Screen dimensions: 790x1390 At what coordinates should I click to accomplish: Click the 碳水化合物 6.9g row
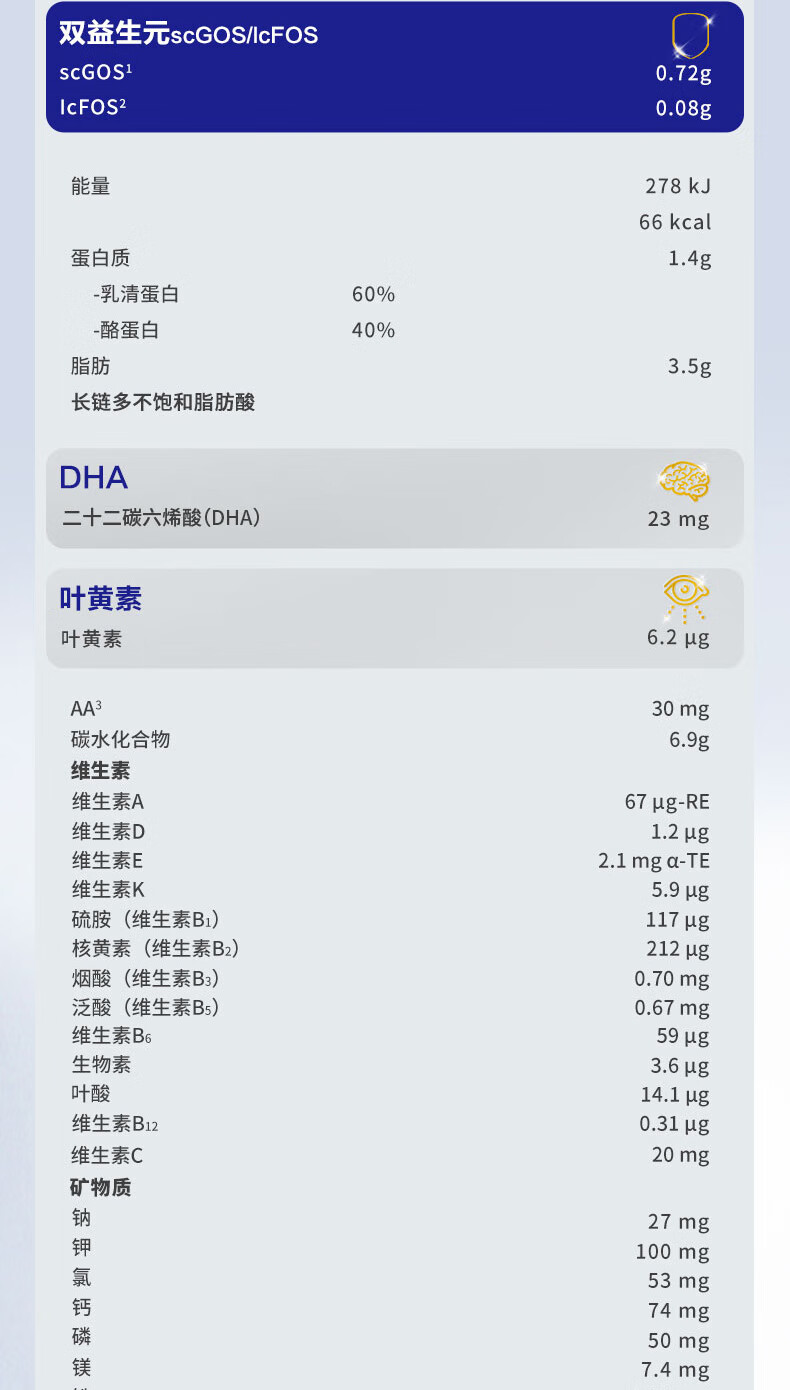pos(391,740)
